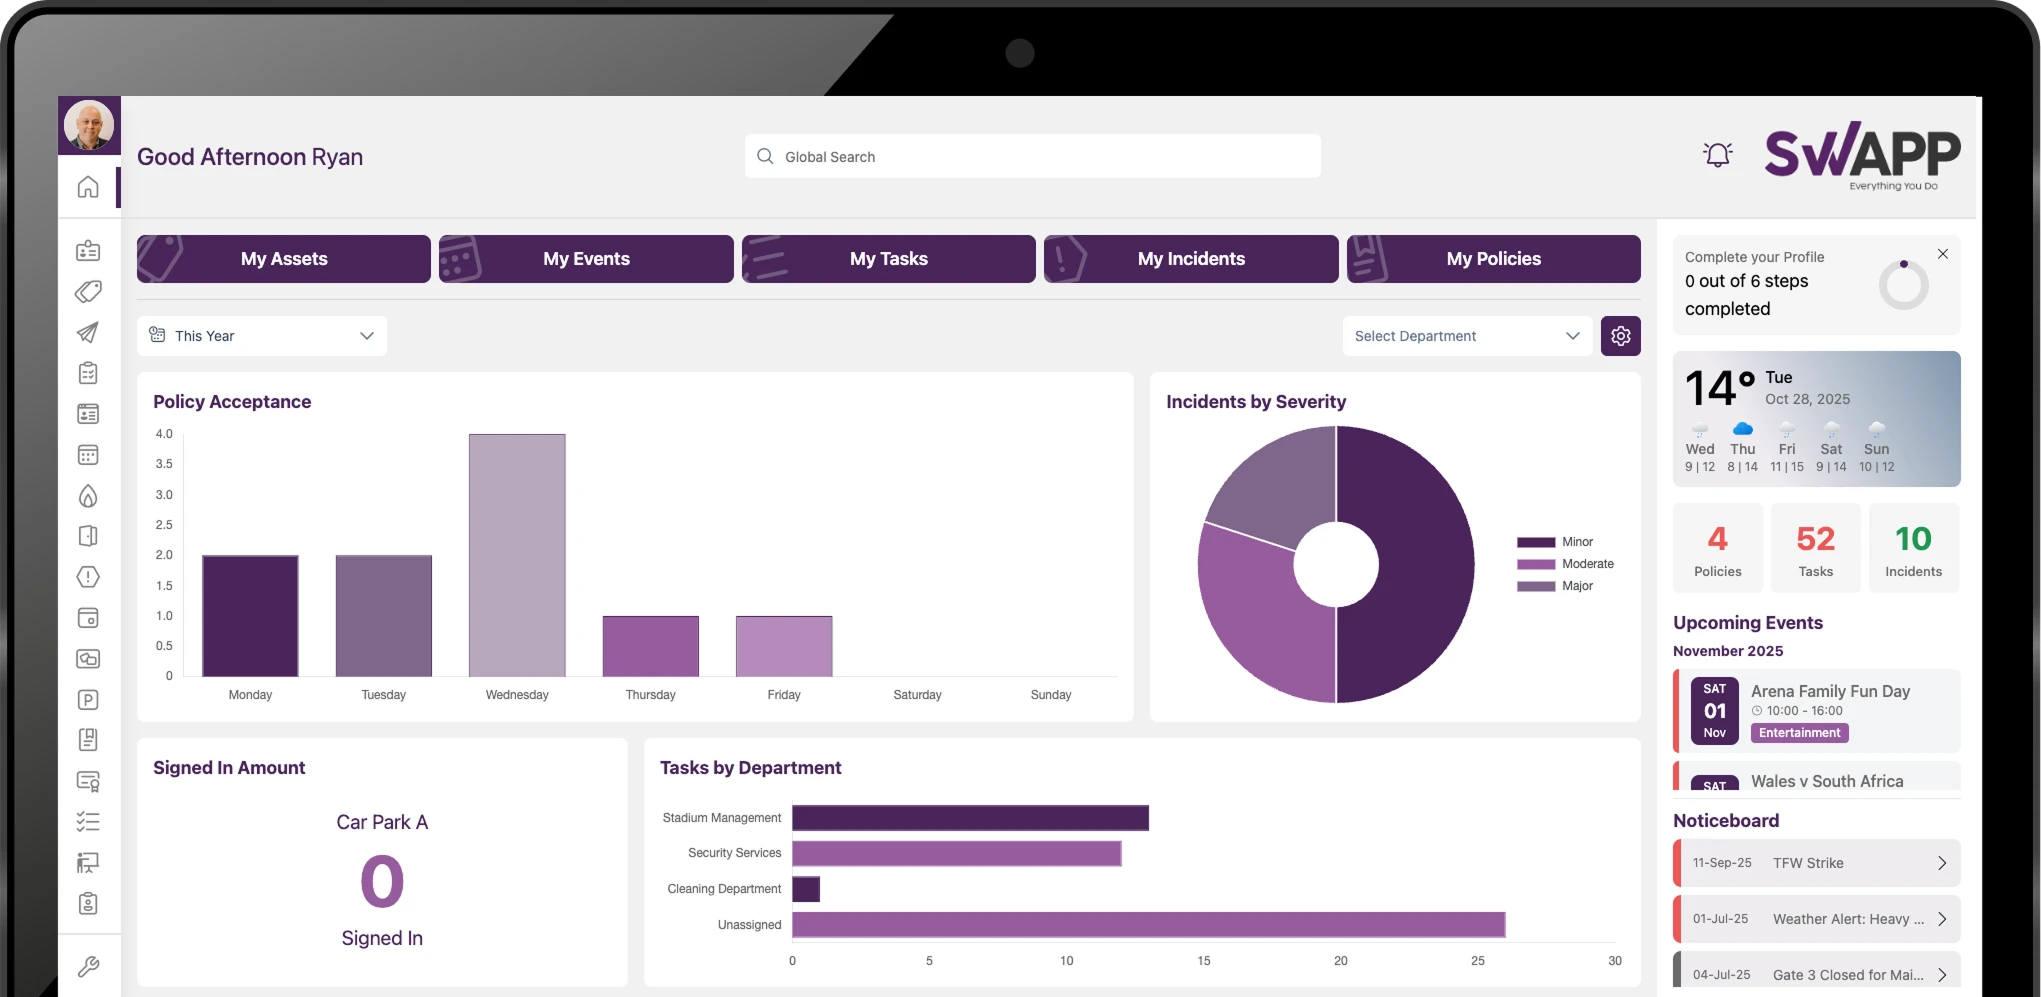Click the tags icon for assets
The width and height of the screenshot is (2041, 997).
pyautogui.click(x=88, y=292)
